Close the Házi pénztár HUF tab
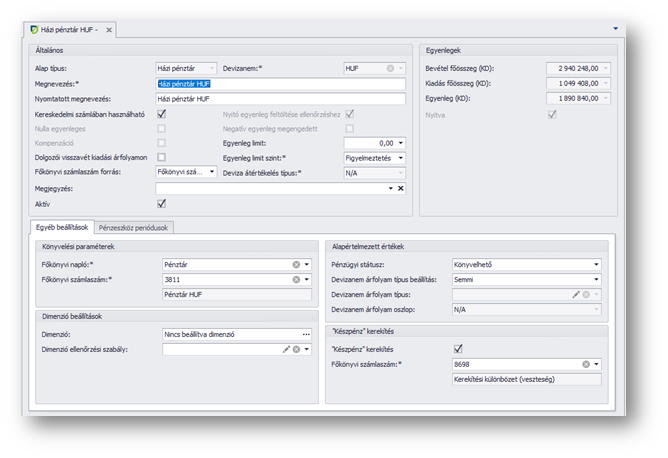 tap(108, 31)
